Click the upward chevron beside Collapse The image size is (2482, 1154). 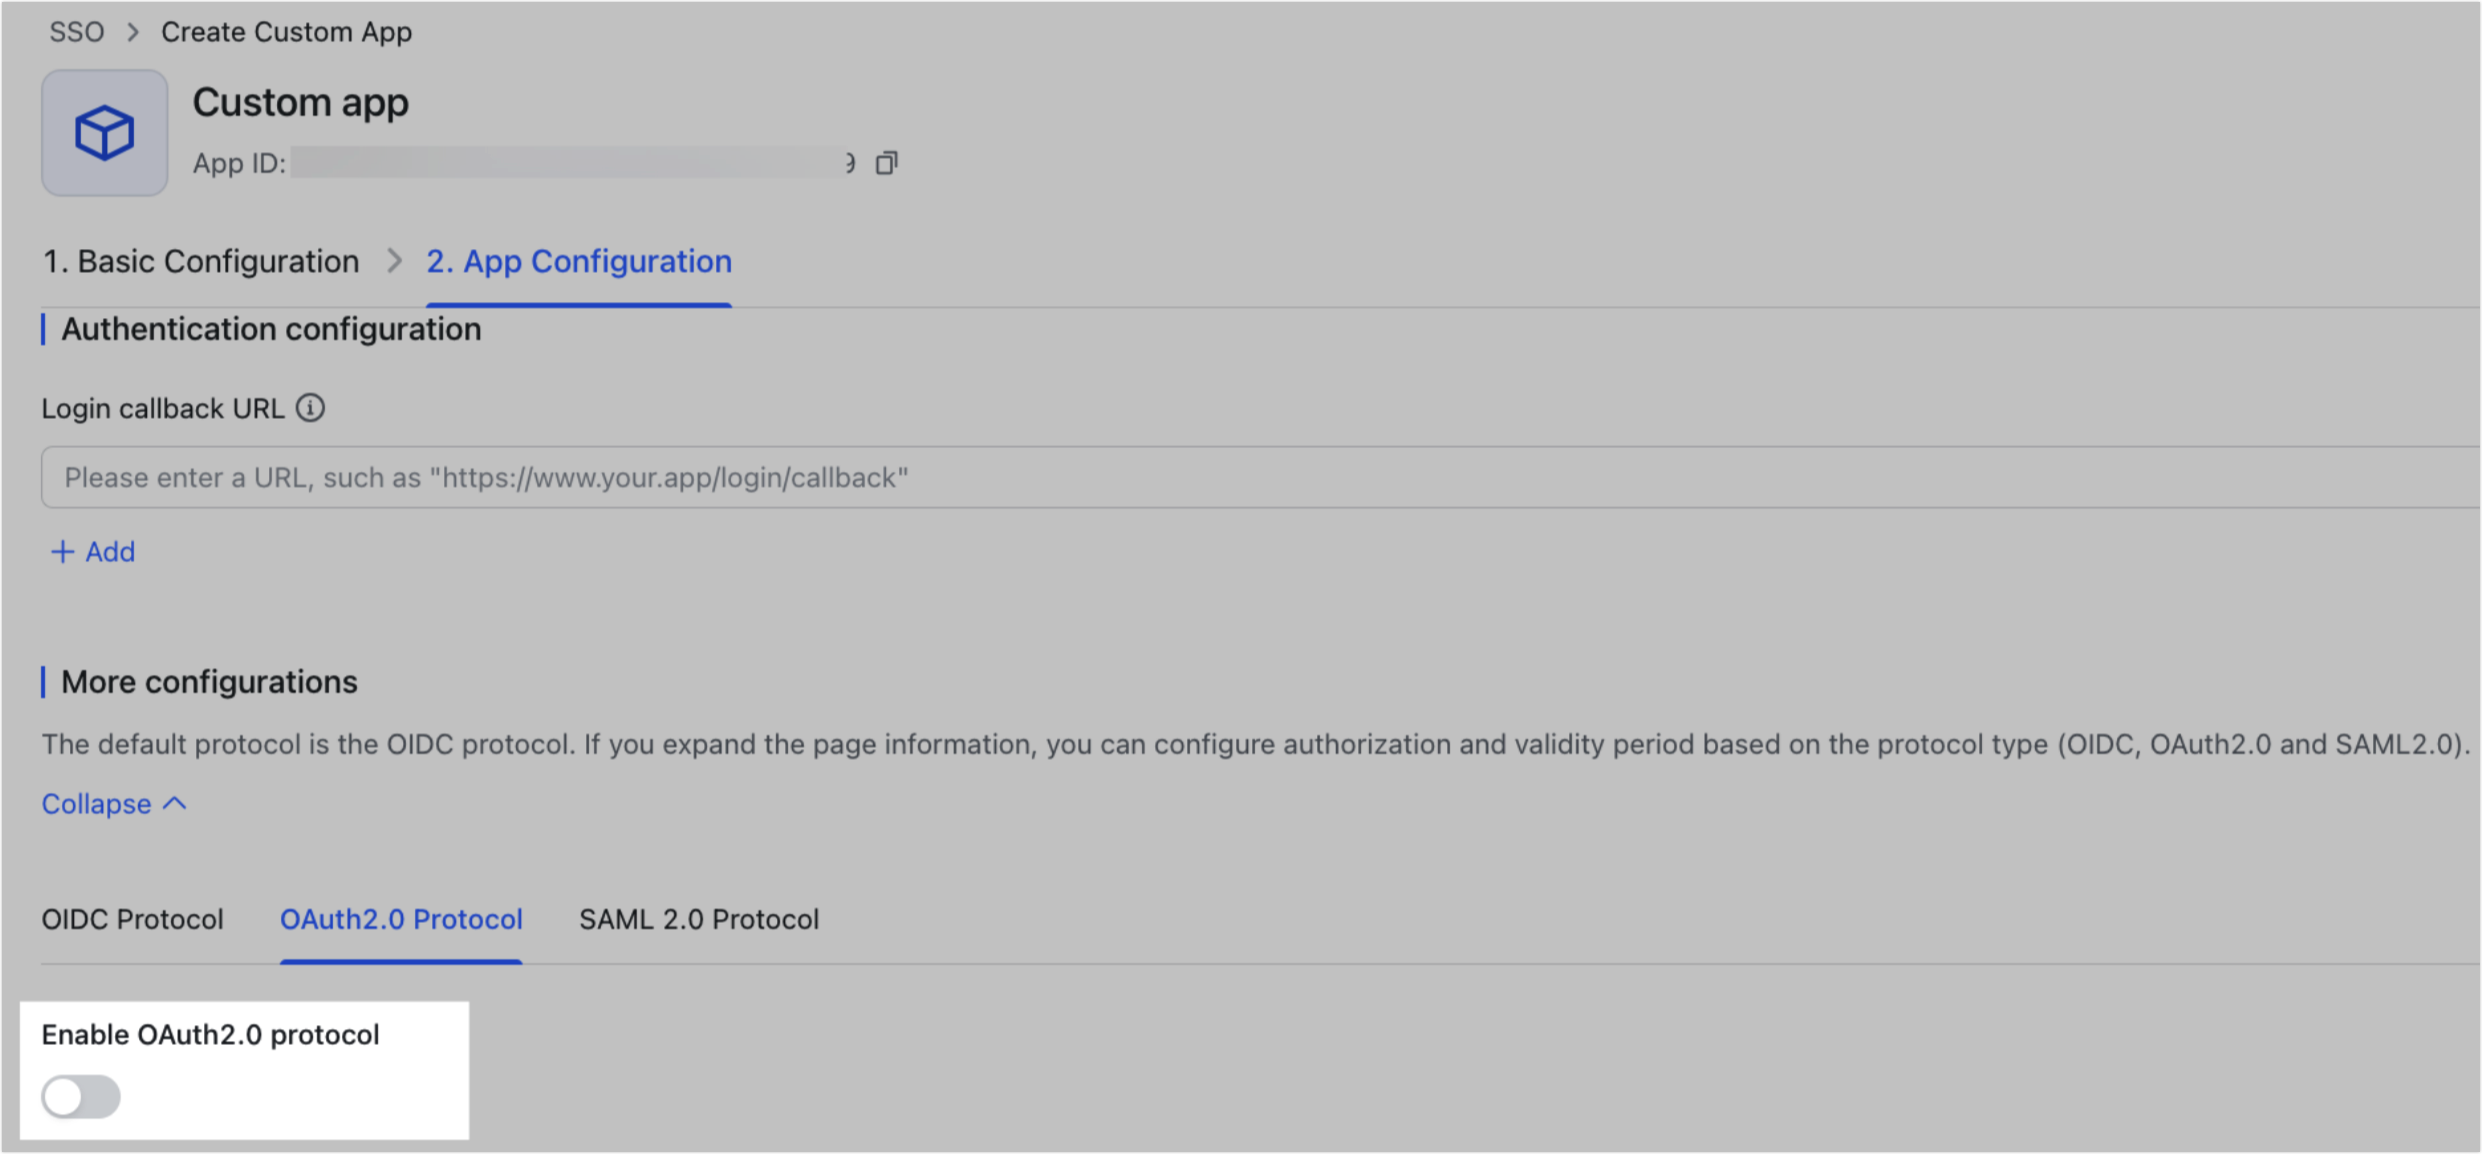point(176,802)
